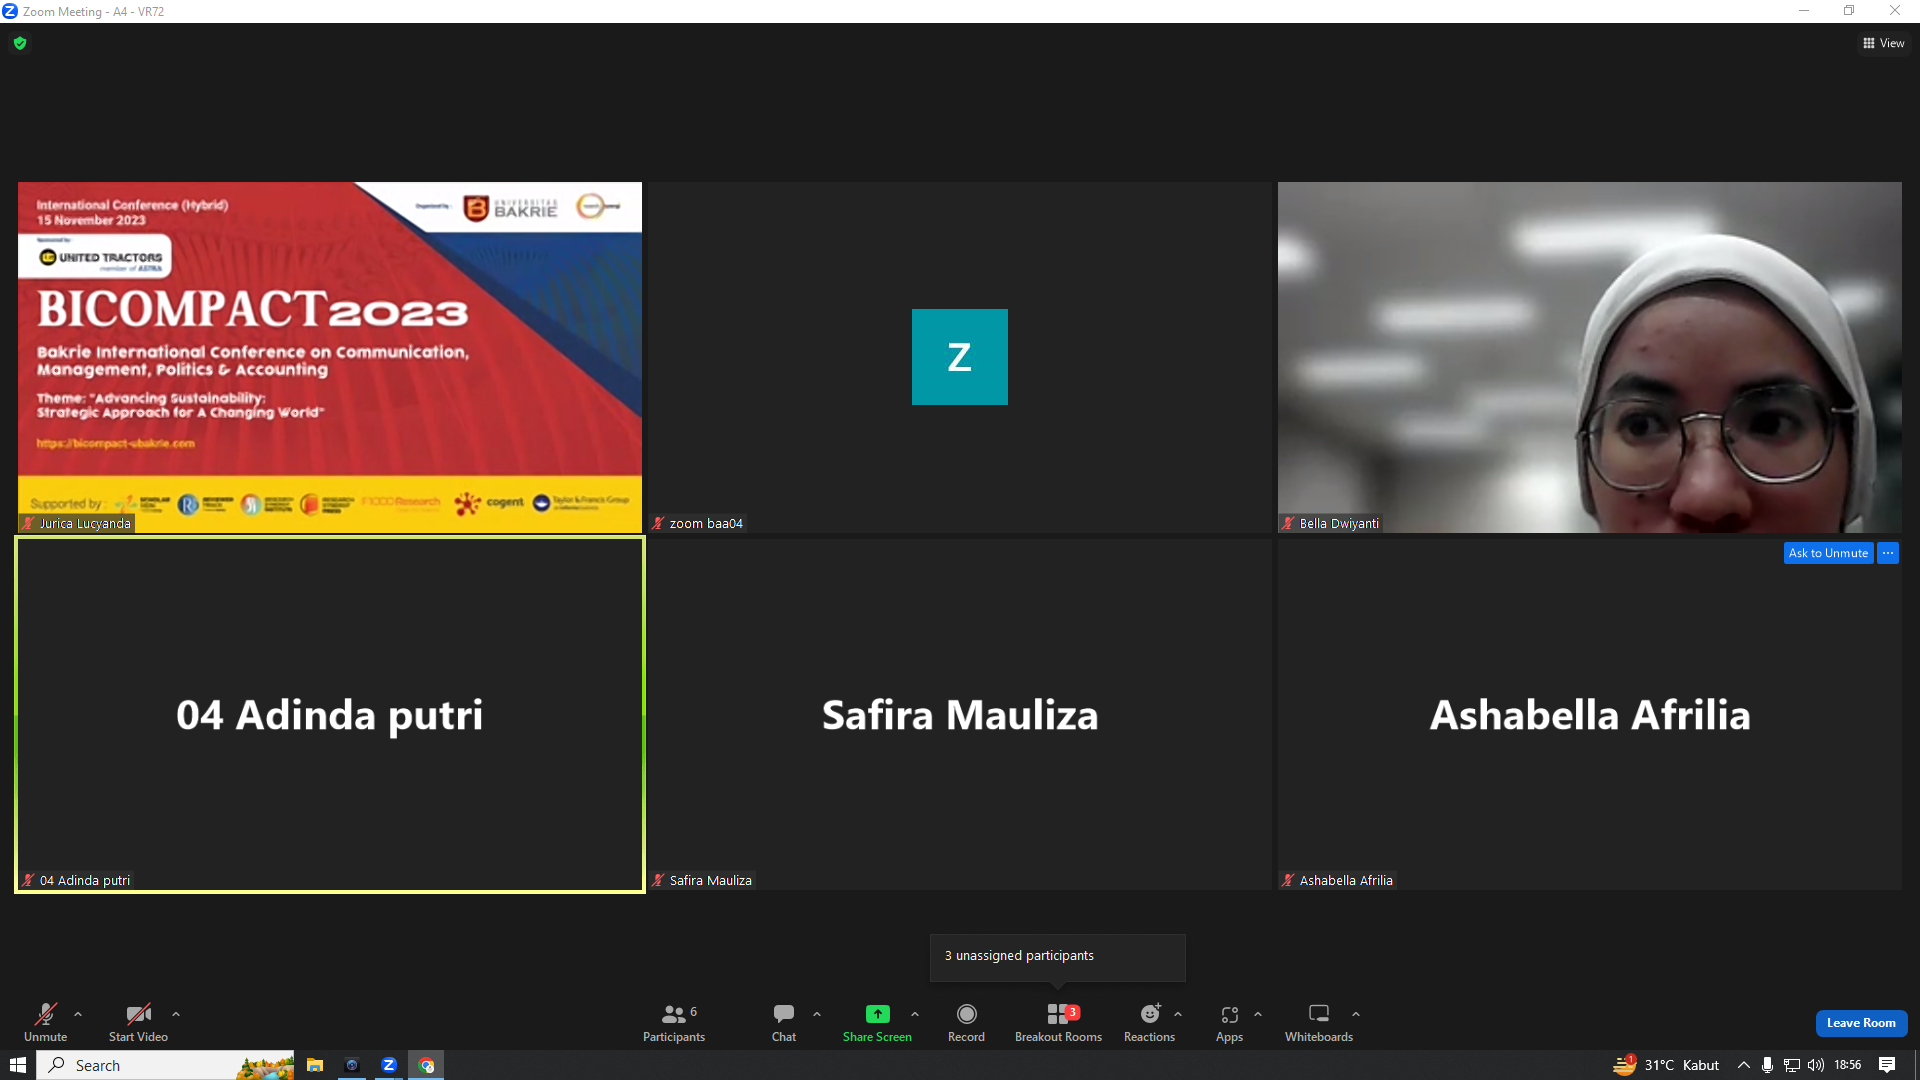The width and height of the screenshot is (1920, 1080).
Task: Open the Zoom app on the taskbar
Action: point(389,1065)
